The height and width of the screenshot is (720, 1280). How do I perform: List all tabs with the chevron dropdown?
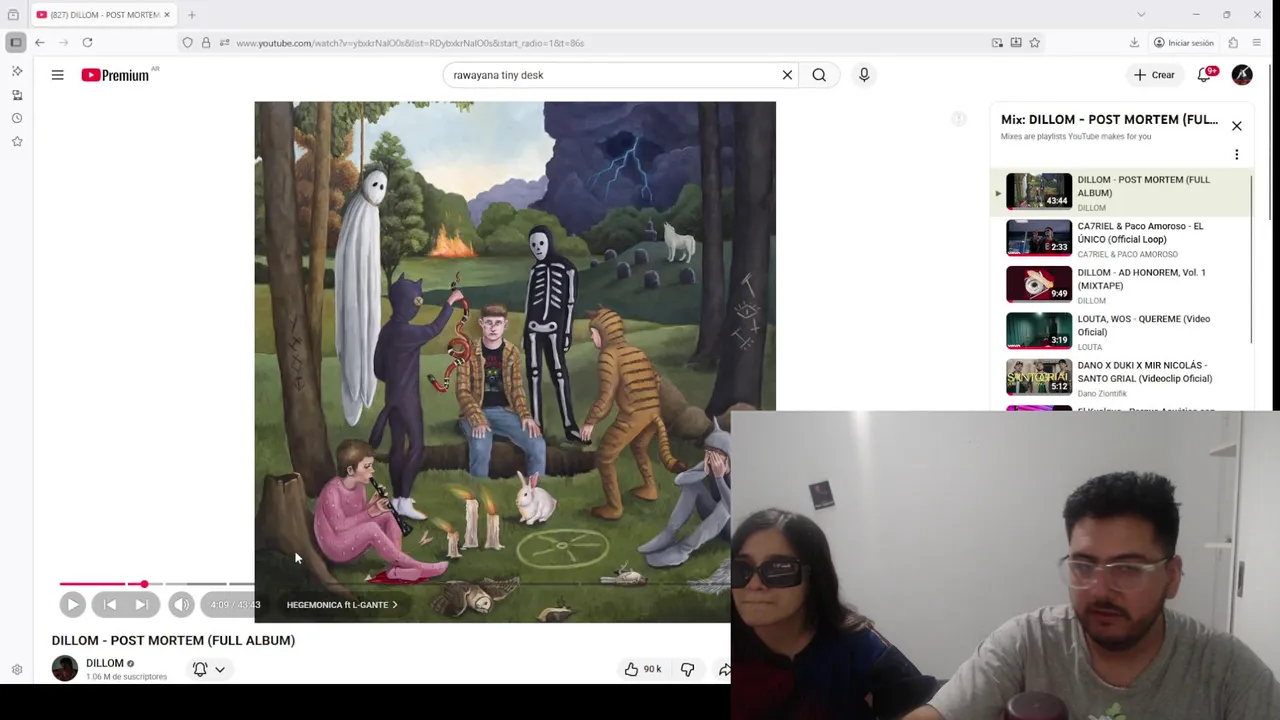(x=1141, y=15)
